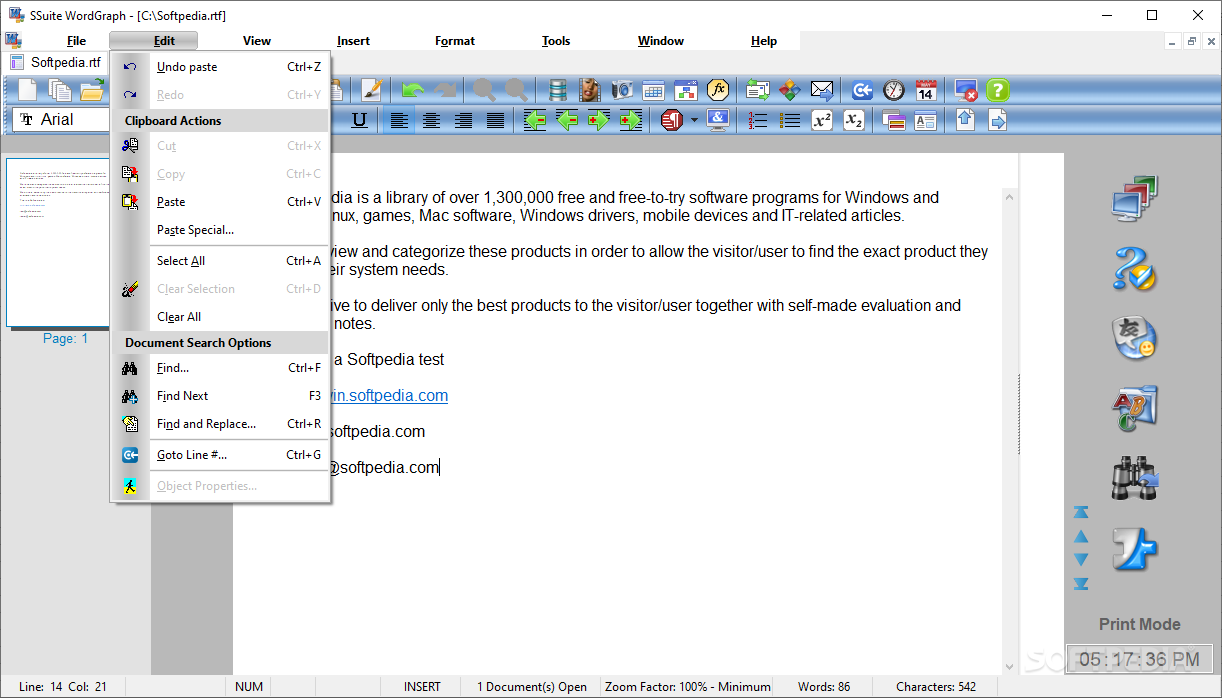Screen dimensions: 1222x698
Task: Select the Softpedia.rtf document tab
Action: click(x=58, y=62)
